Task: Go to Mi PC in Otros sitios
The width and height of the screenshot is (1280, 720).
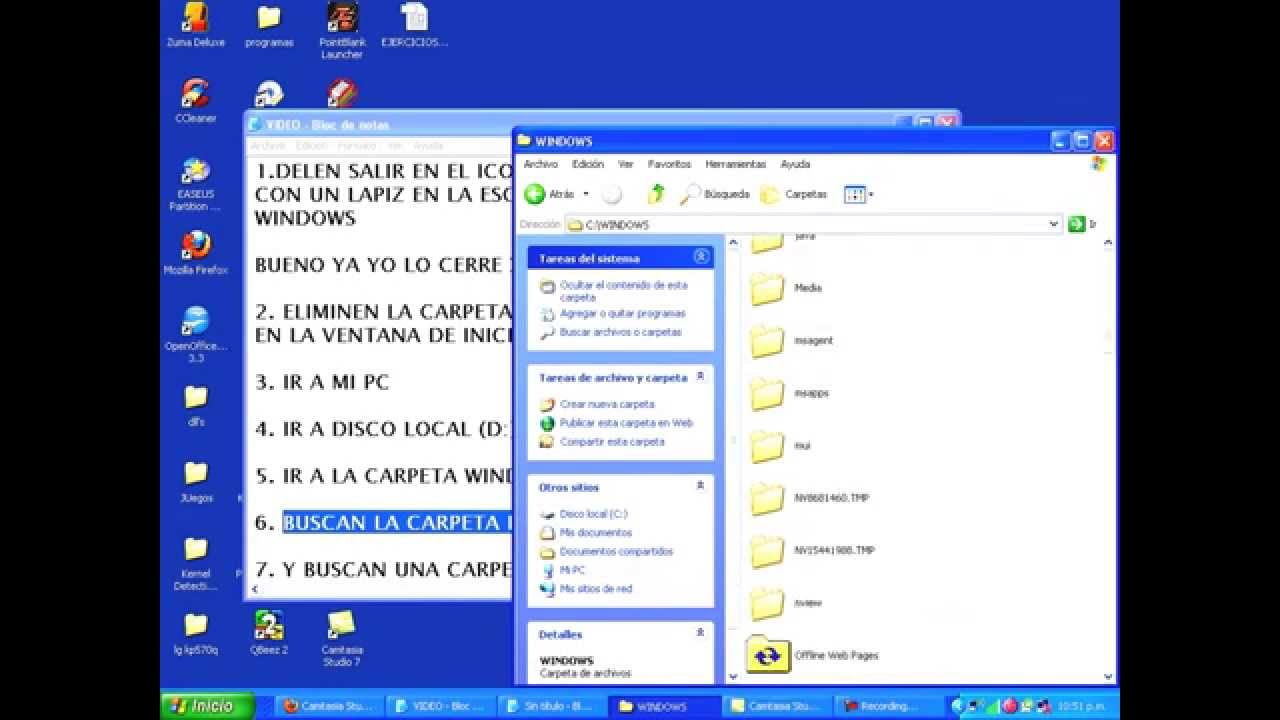Action: 573,570
